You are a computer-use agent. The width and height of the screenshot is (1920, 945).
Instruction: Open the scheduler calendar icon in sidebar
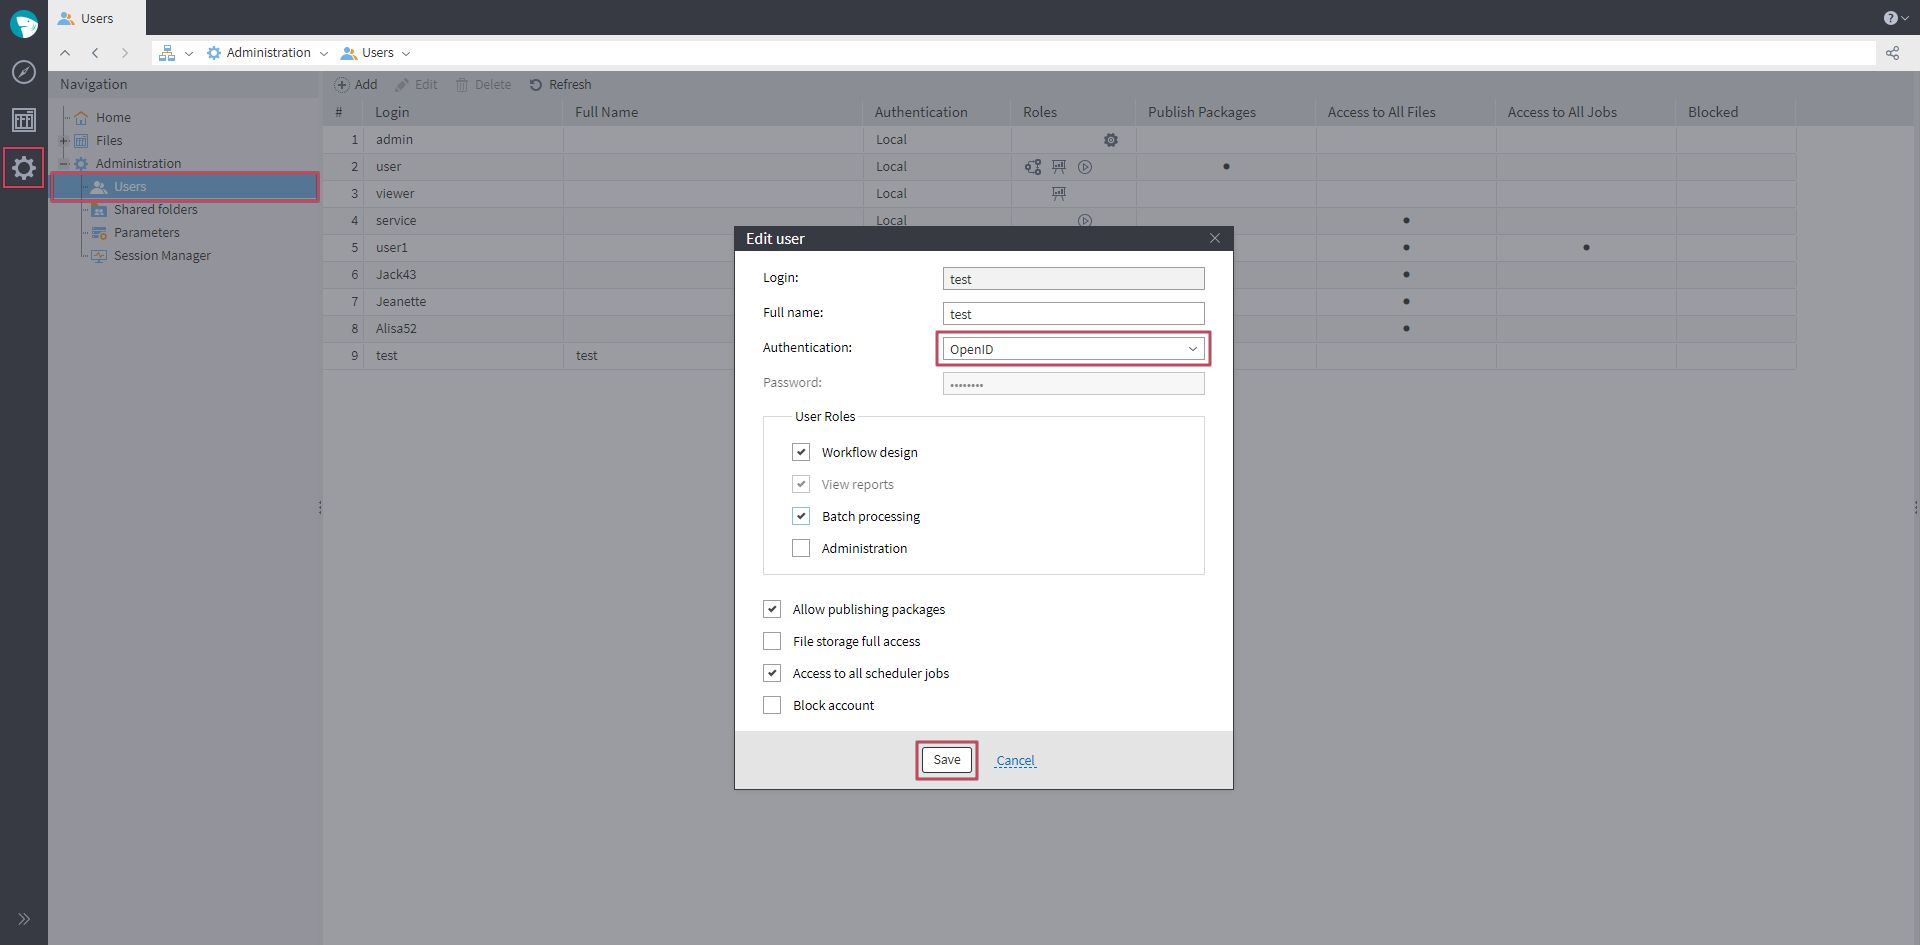[24, 120]
